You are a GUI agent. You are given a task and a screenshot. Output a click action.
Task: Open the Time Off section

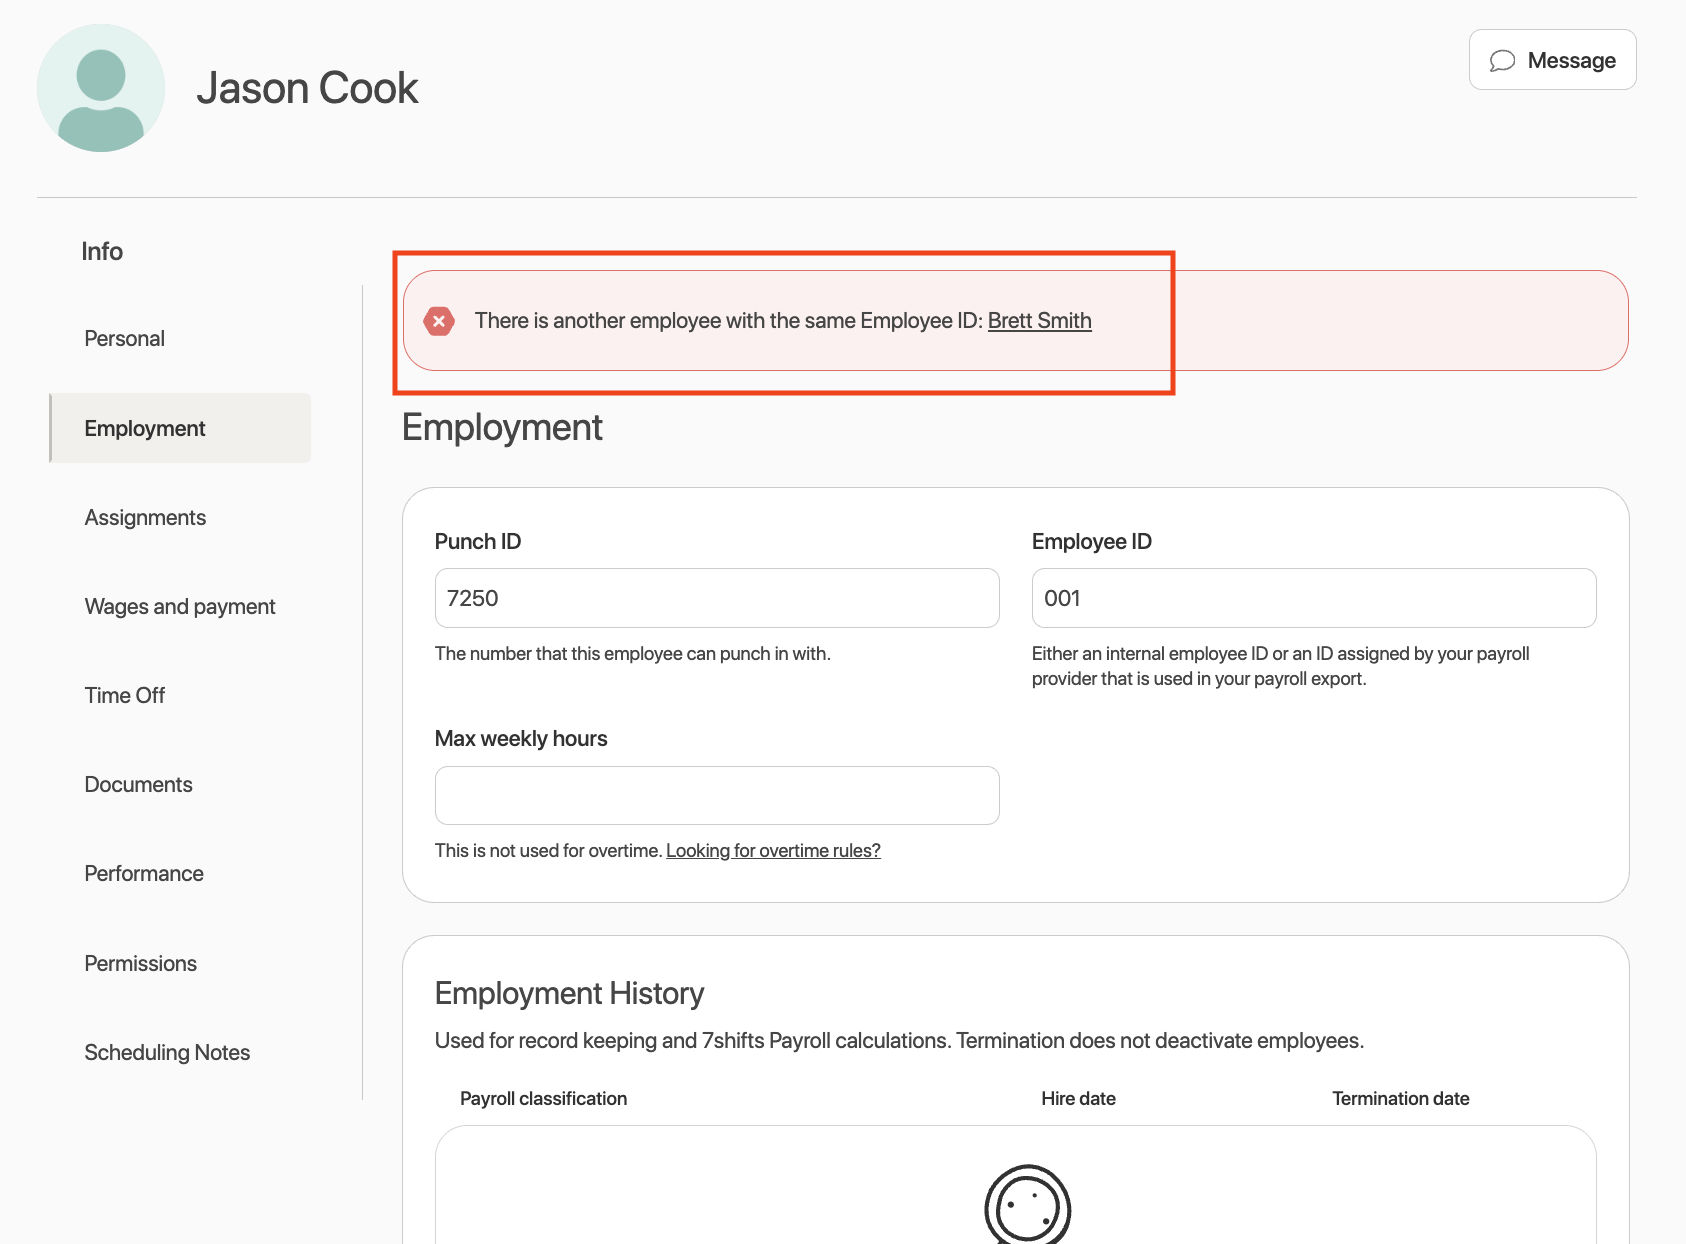coord(125,696)
